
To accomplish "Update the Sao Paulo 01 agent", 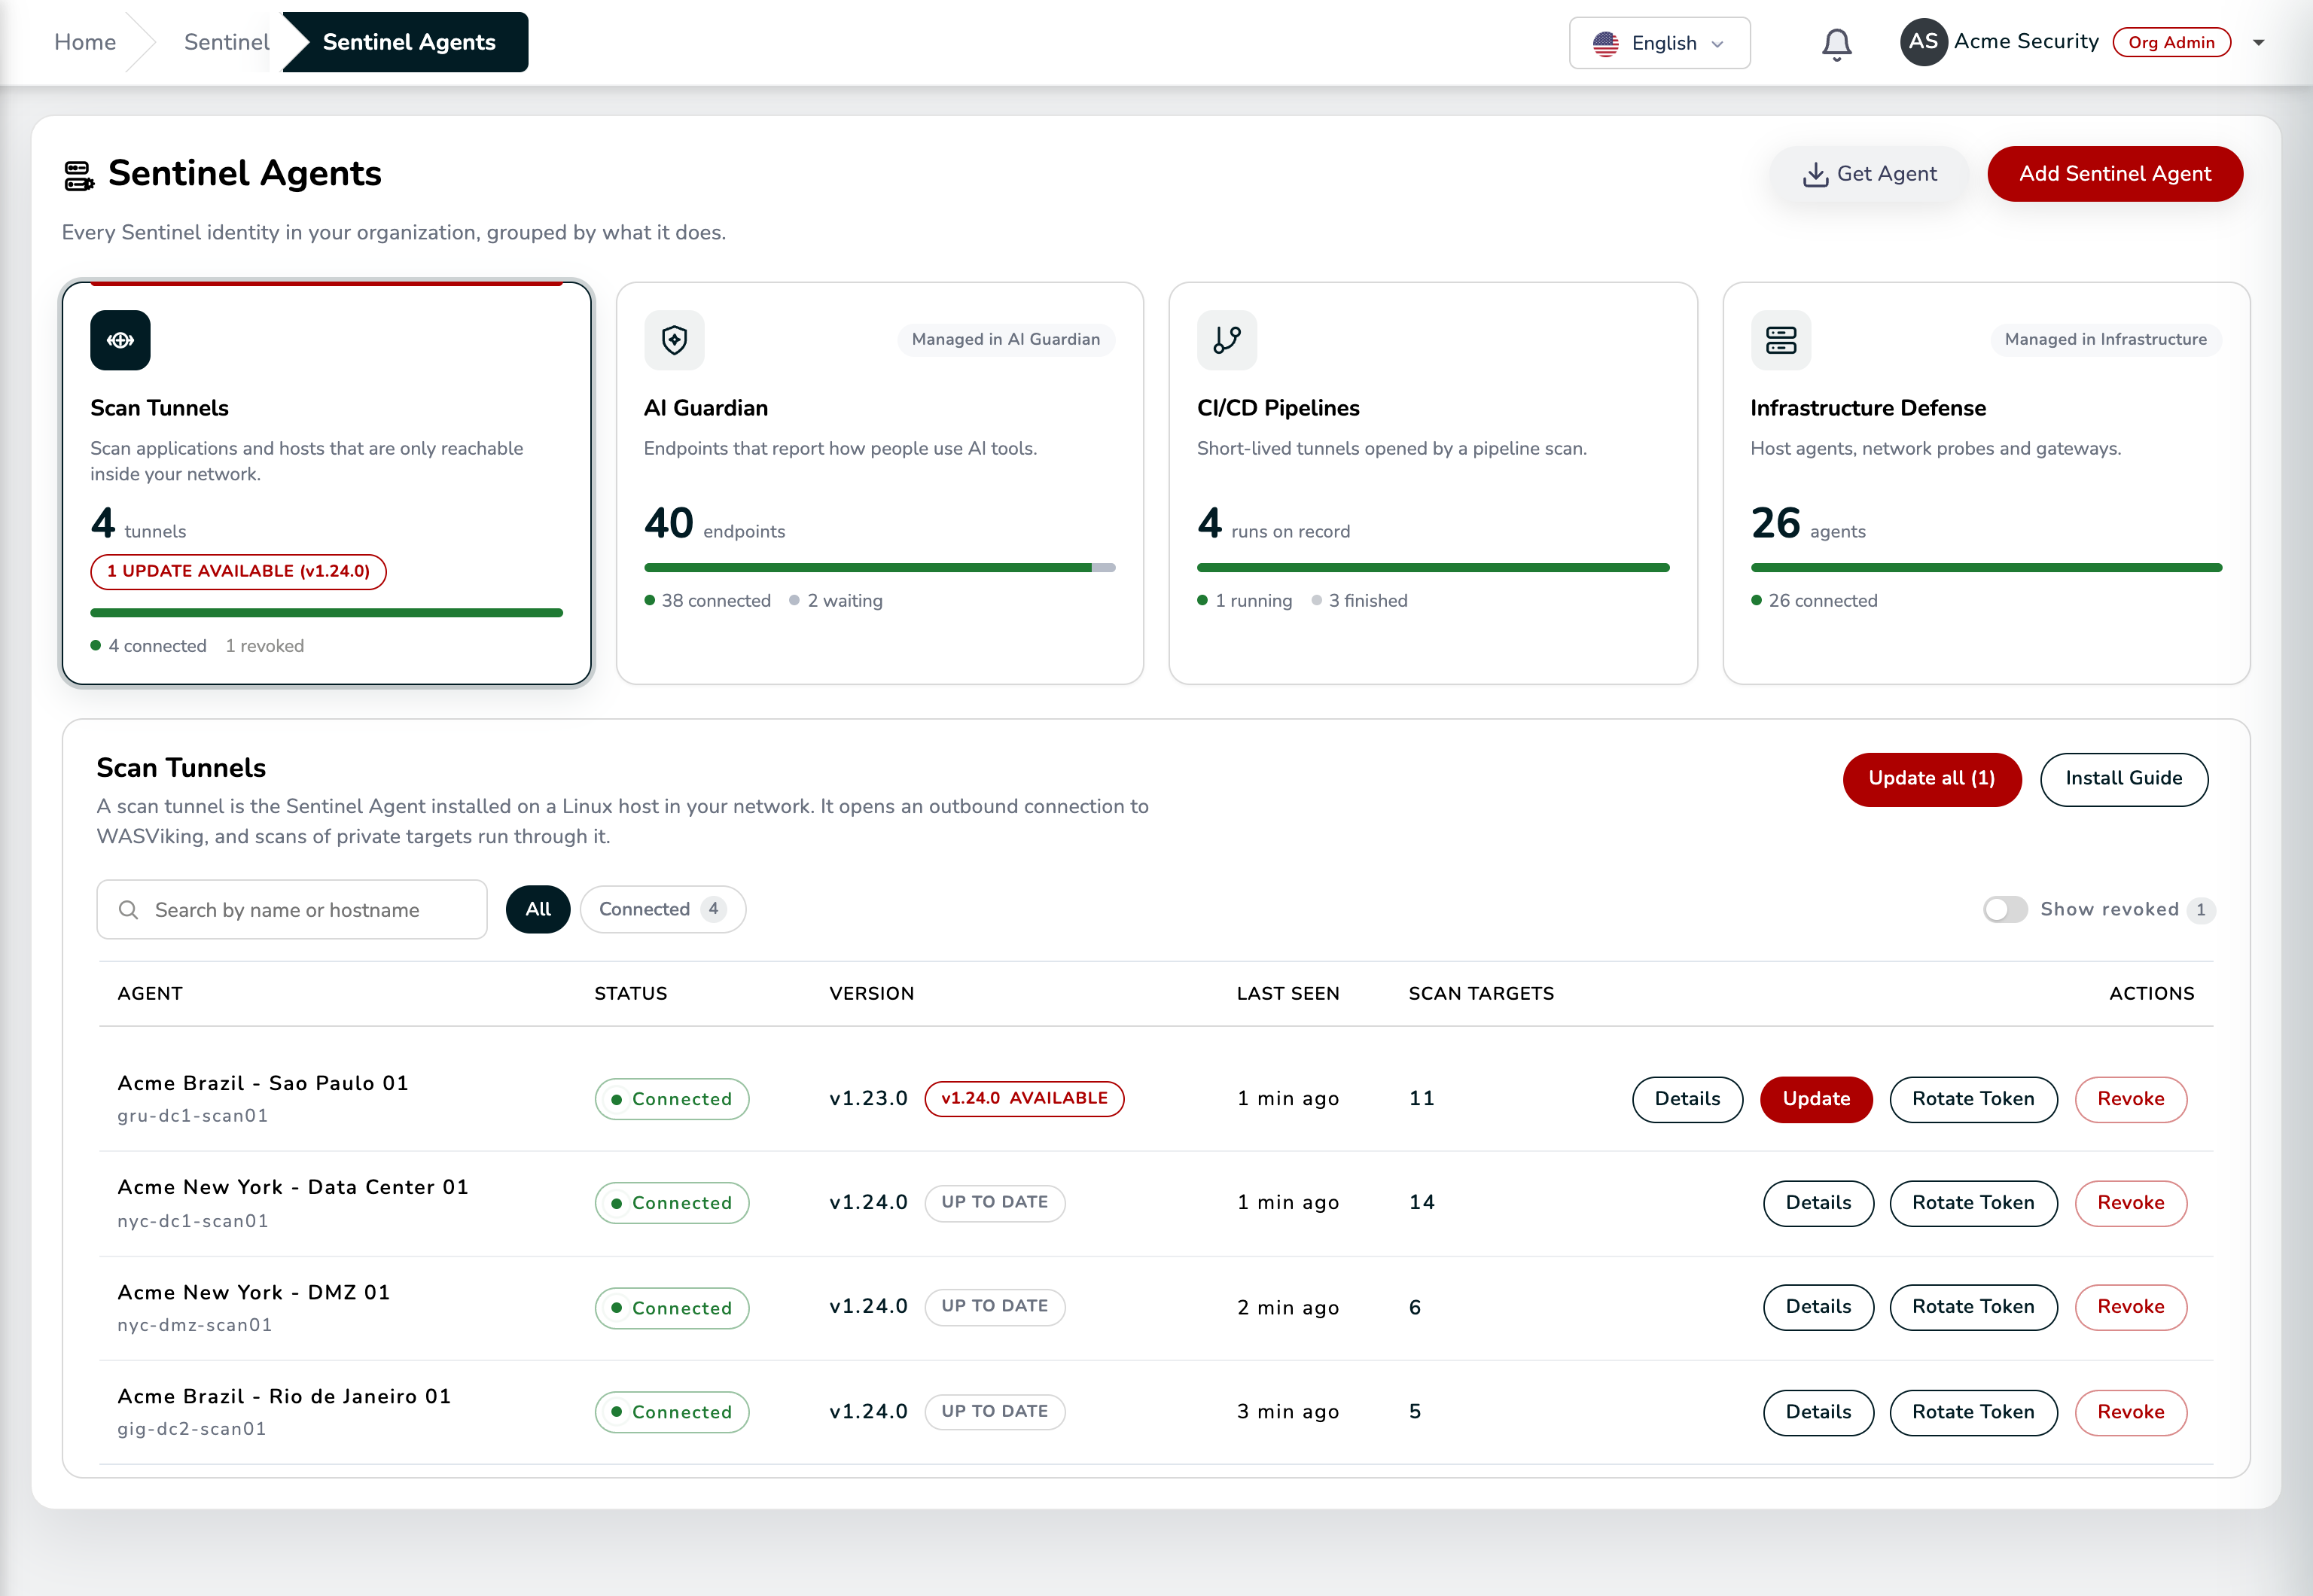I will tap(1816, 1099).
